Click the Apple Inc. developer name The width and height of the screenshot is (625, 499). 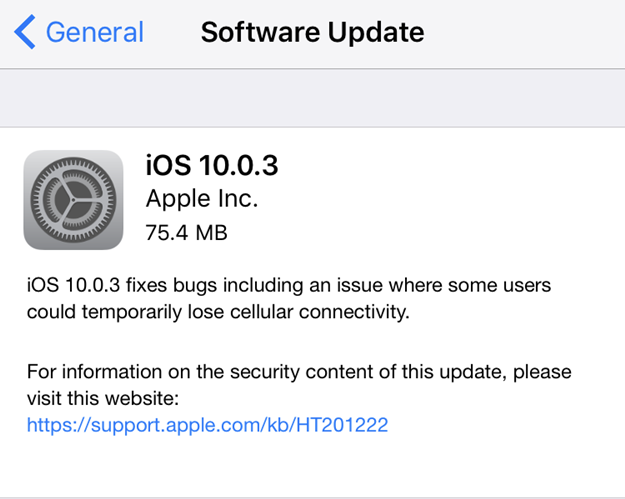point(202,199)
